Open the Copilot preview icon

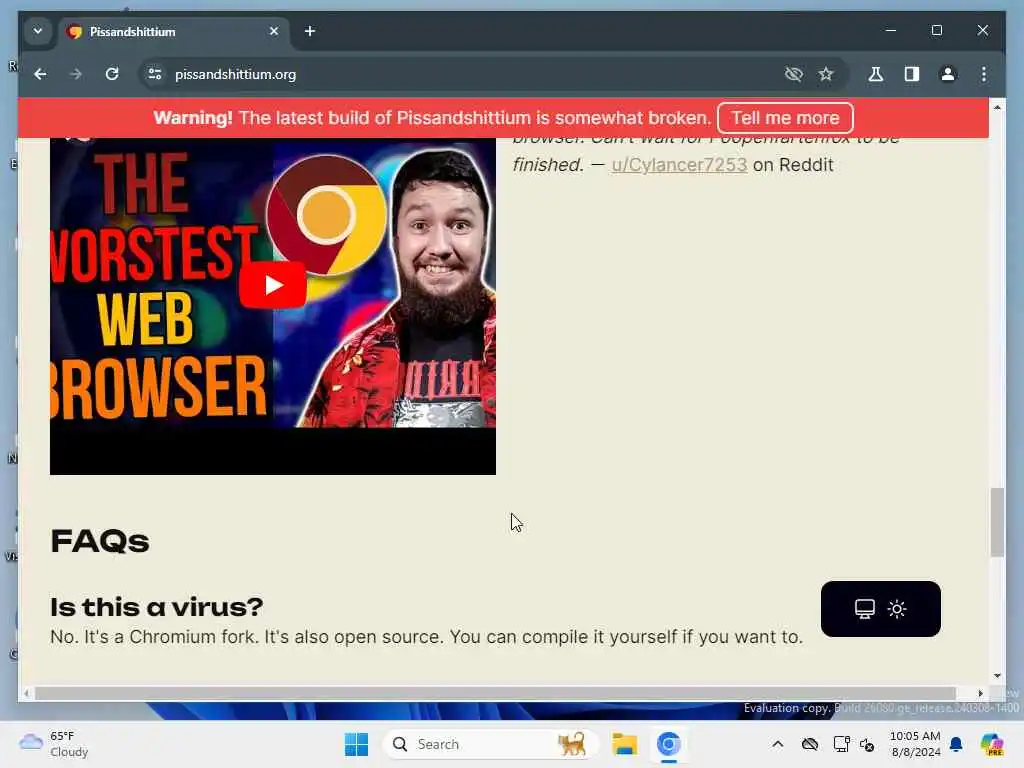click(x=992, y=744)
